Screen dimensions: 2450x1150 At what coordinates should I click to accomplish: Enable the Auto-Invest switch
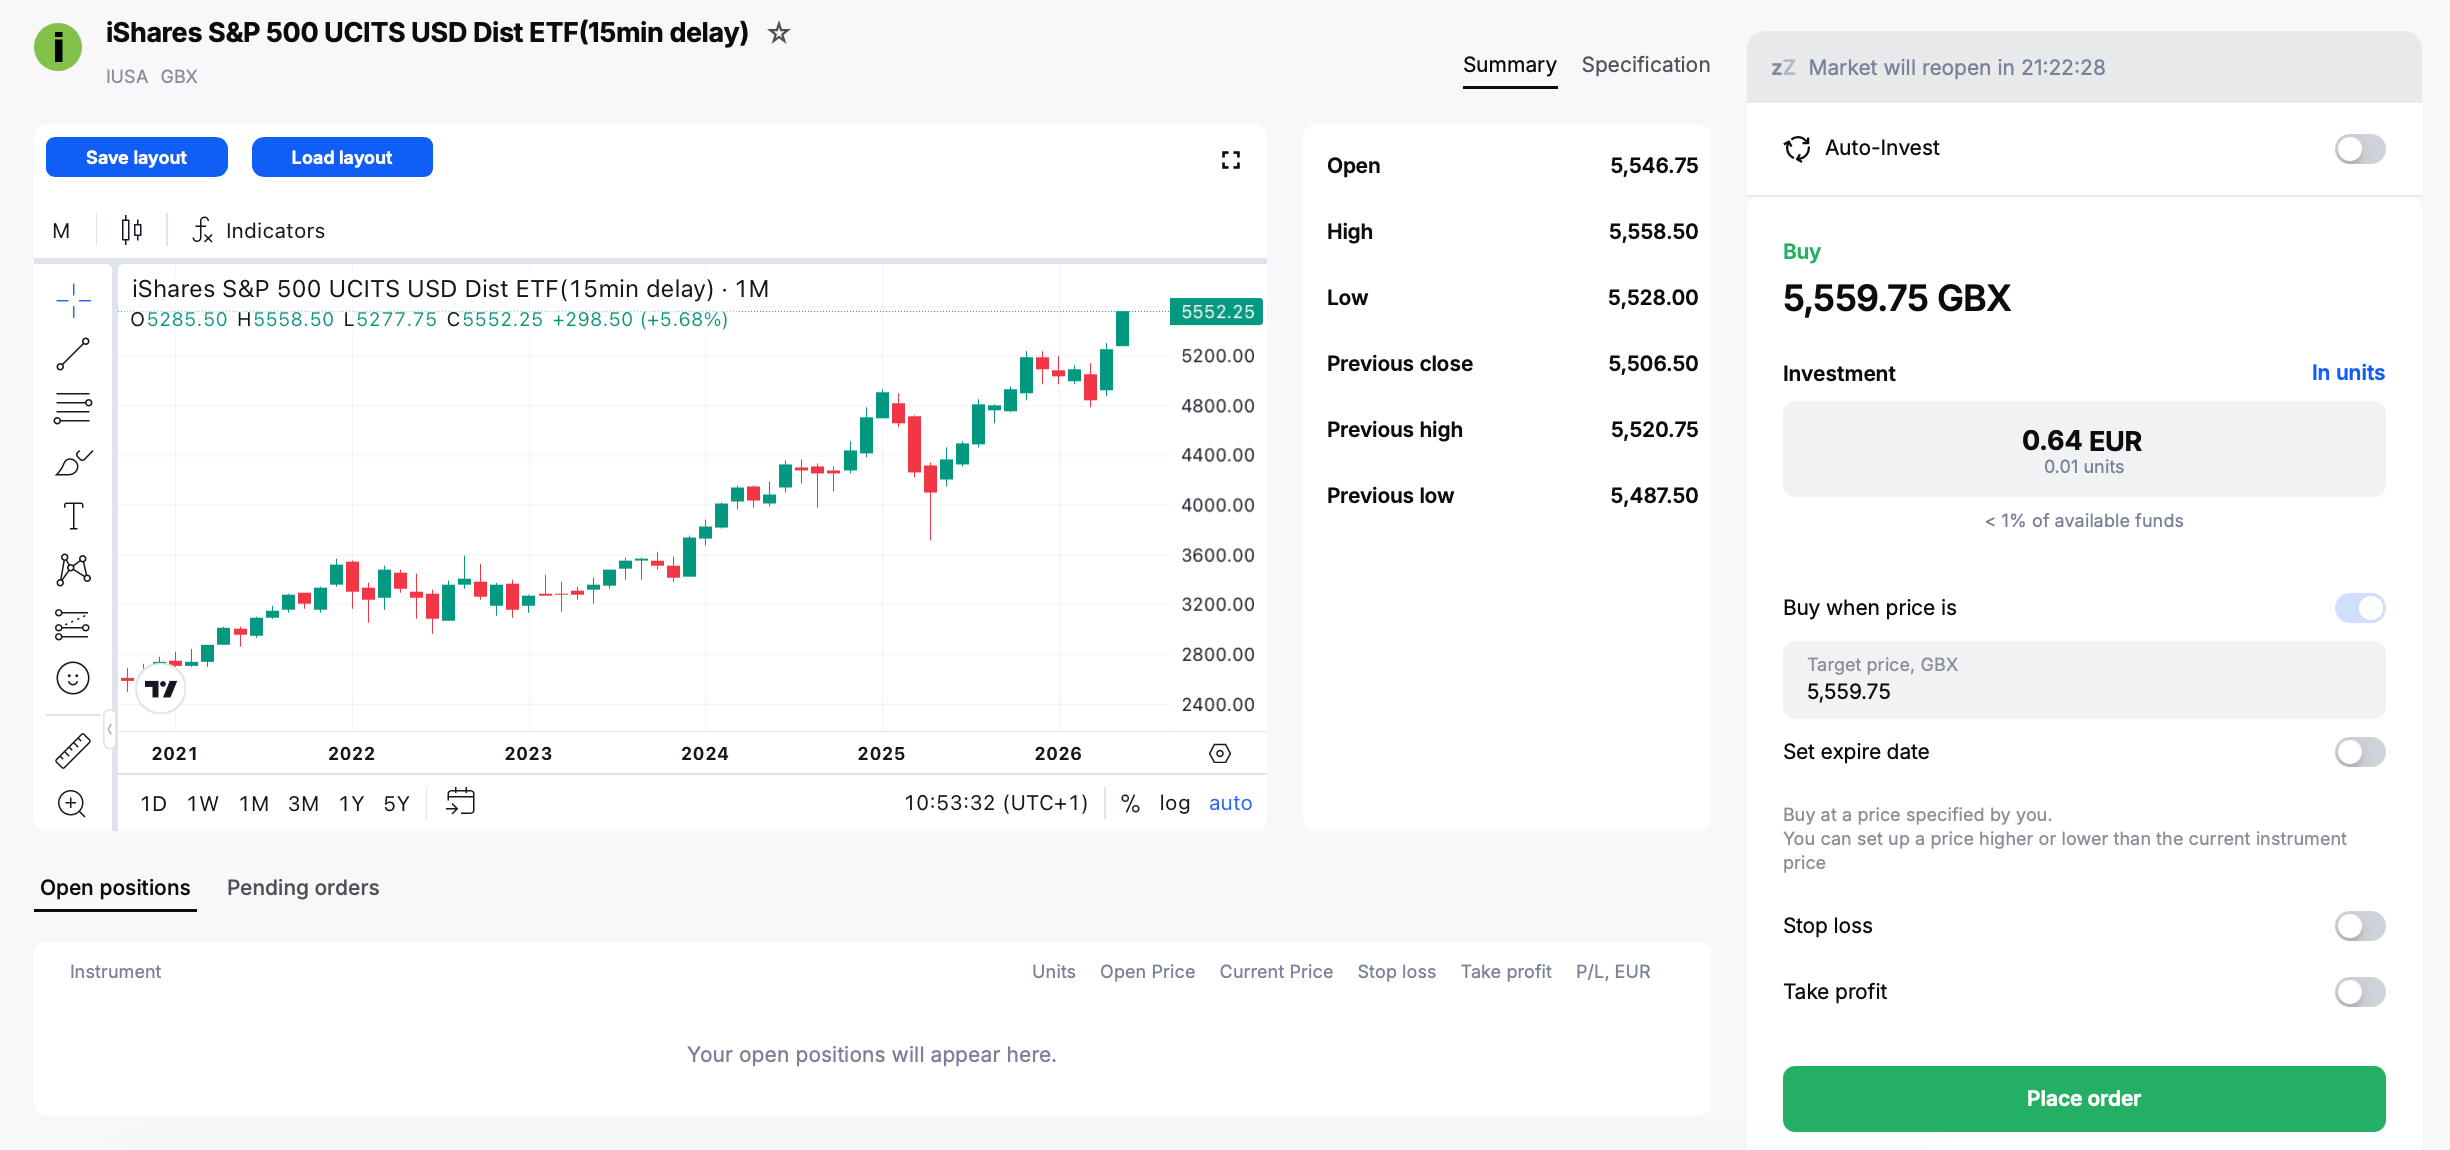coord(2360,149)
